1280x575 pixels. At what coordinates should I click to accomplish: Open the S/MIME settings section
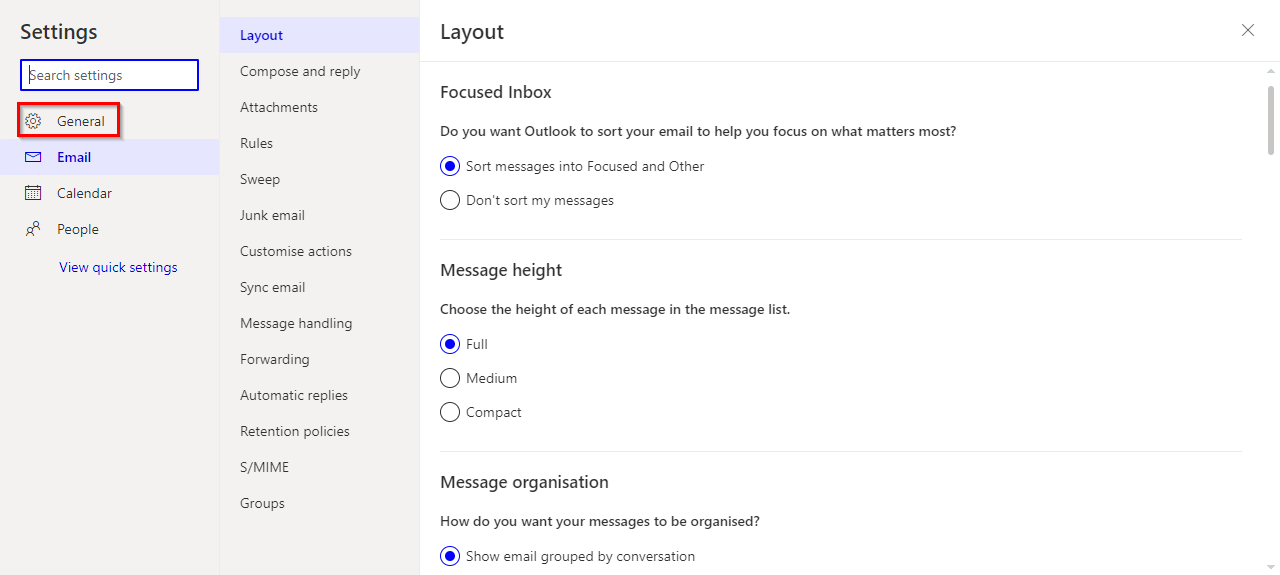(264, 467)
